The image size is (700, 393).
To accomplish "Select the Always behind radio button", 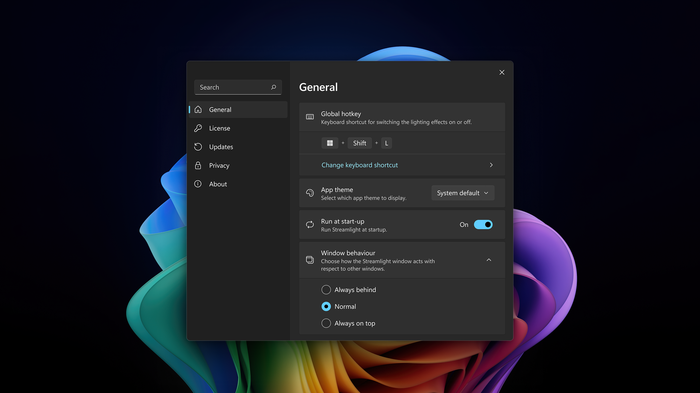I will pos(326,290).
